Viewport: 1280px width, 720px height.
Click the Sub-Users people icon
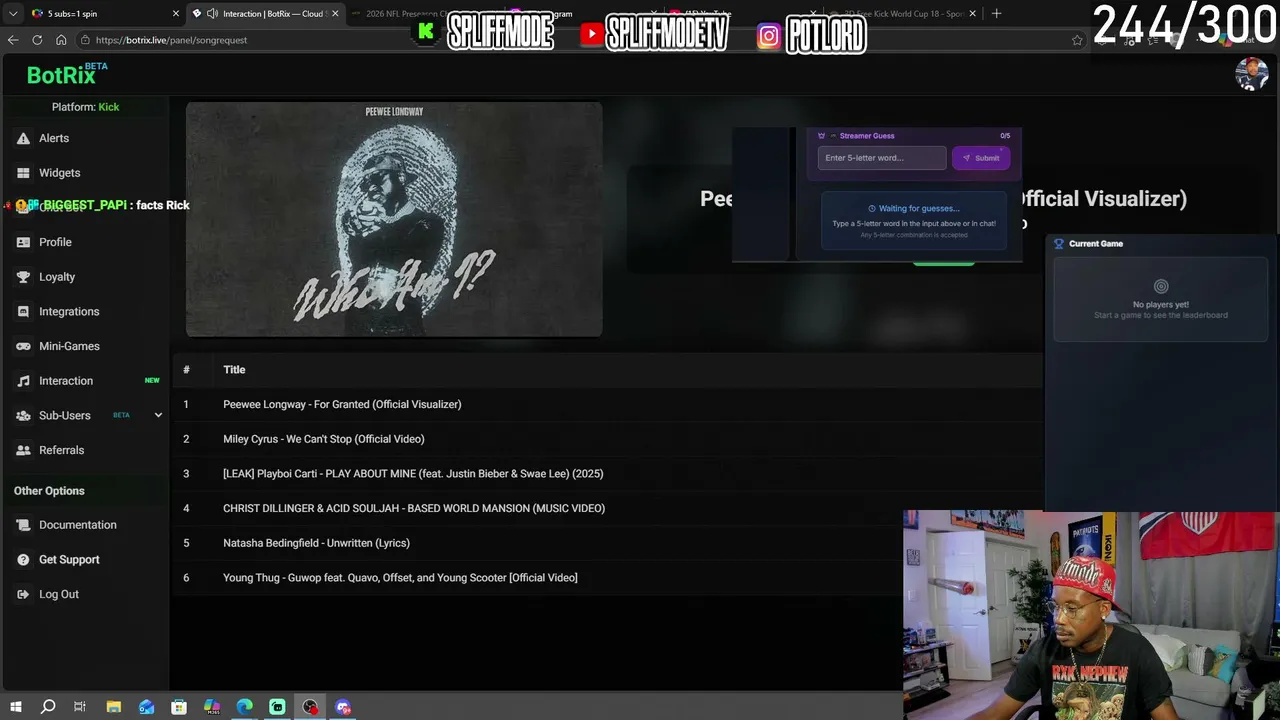[23, 416]
